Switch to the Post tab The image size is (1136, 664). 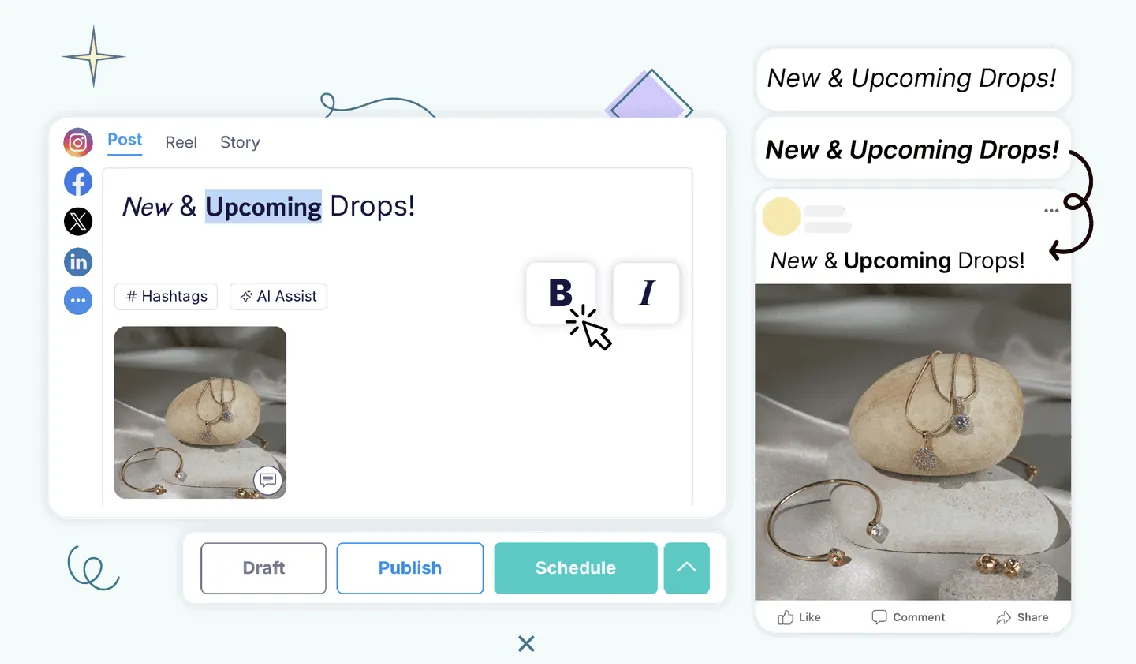click(125, 140)
